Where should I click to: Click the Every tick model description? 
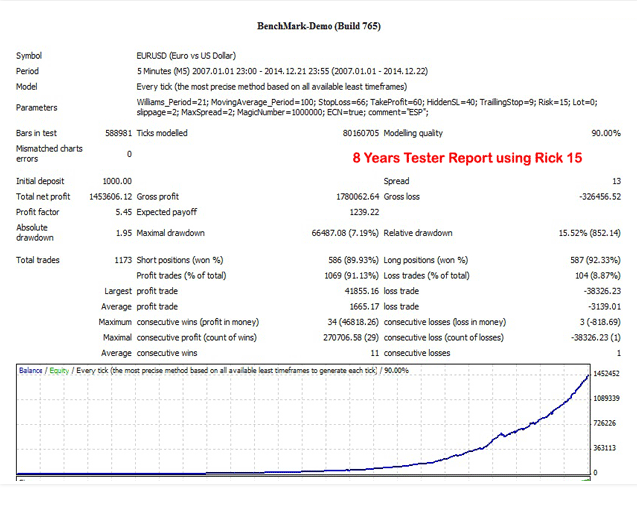(x=272, y=87)
